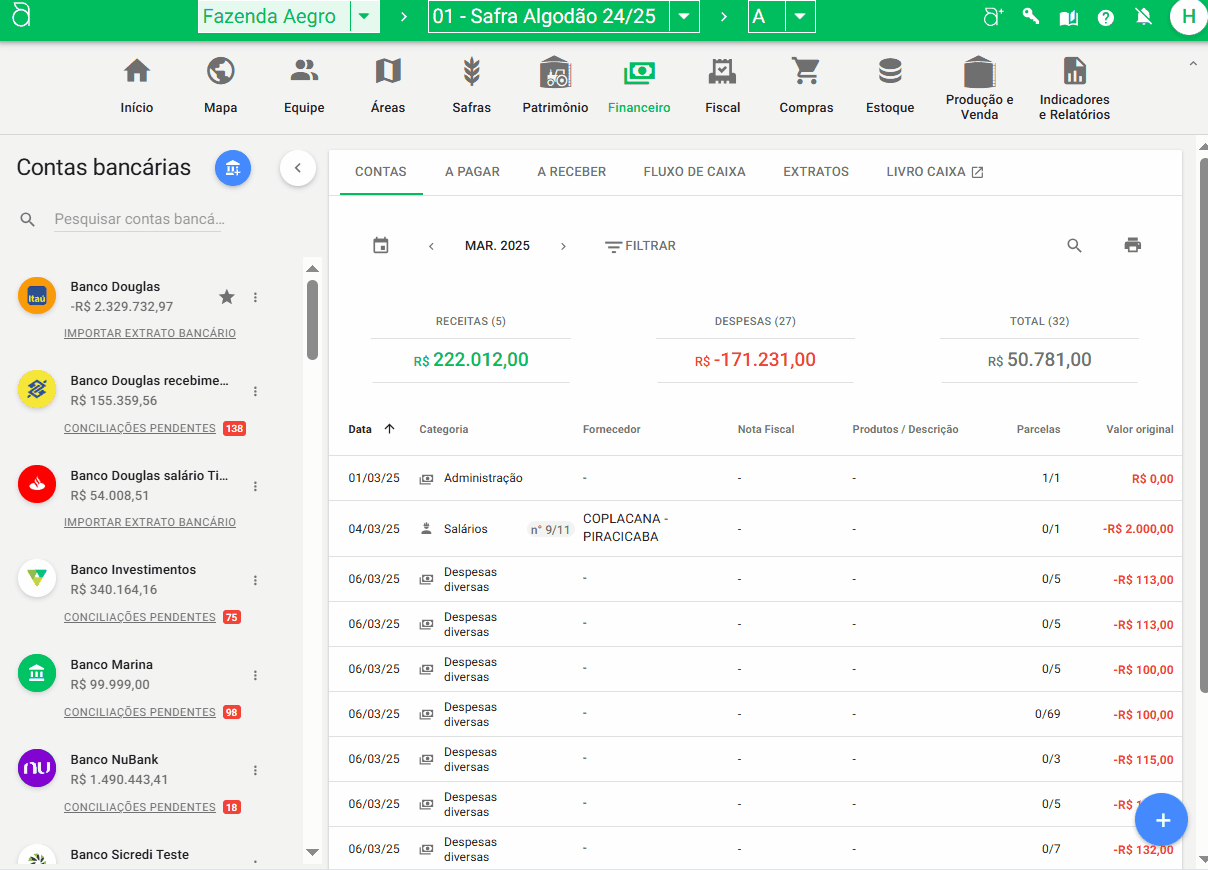Go to the Patrimônio module

(x=555, y=72)
